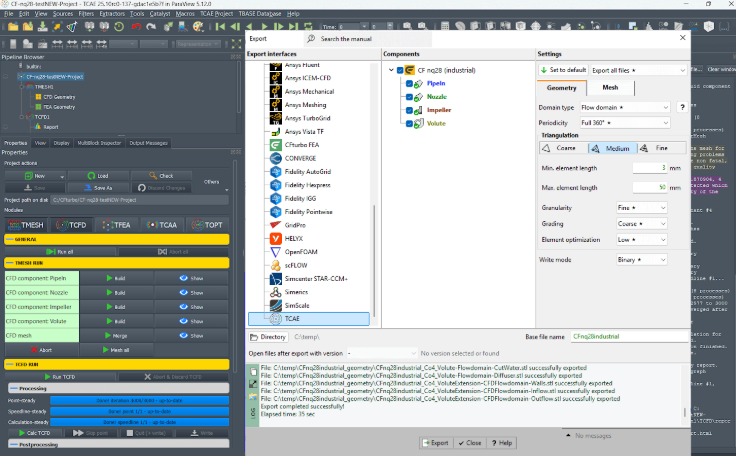Open the TBASE Database menu
The height and width of the screenshot is (456, 736).
coord(260,14)
